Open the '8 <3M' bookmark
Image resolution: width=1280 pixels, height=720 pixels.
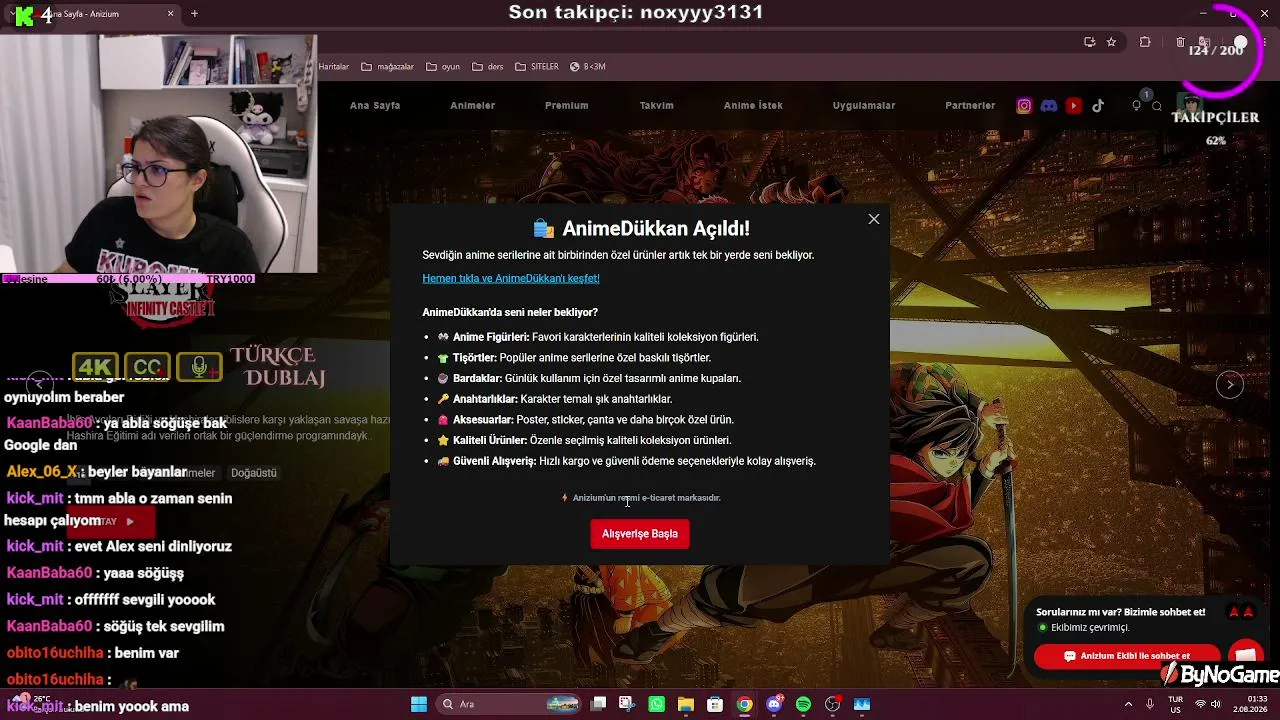[x=588, y=67]
